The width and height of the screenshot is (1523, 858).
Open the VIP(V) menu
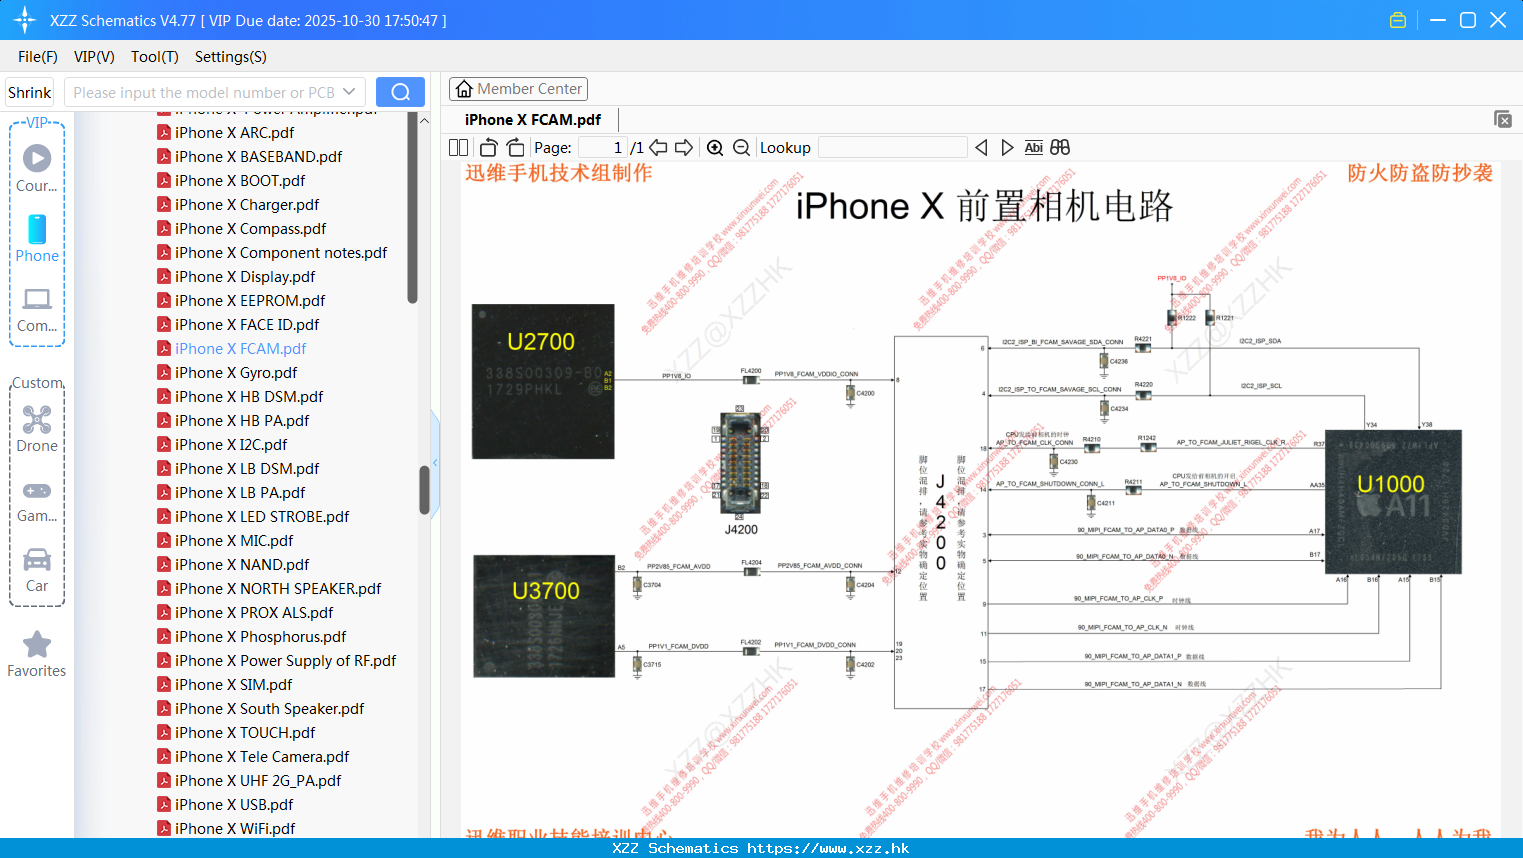click(x=94, y=57)
